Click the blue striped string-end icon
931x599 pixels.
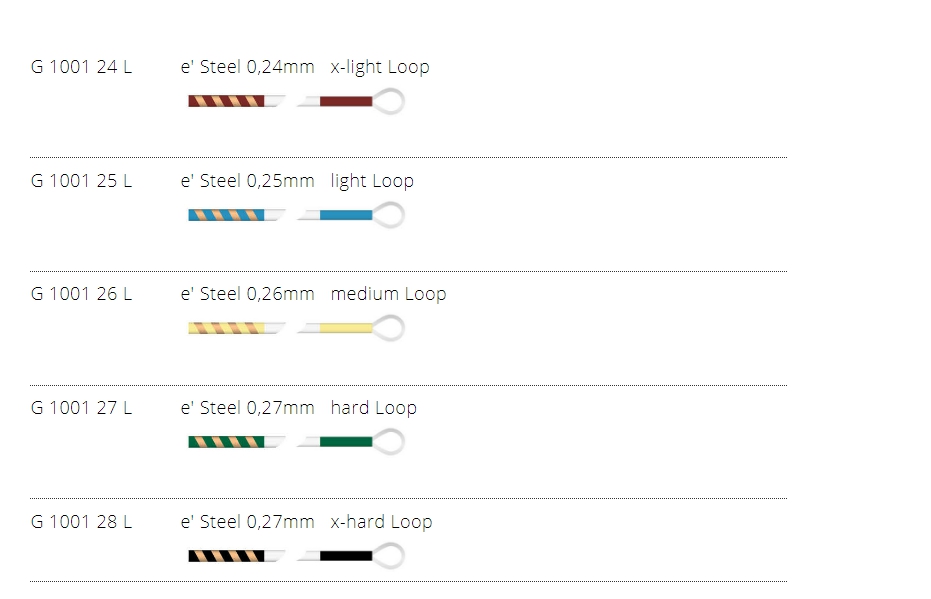(235, 215)
